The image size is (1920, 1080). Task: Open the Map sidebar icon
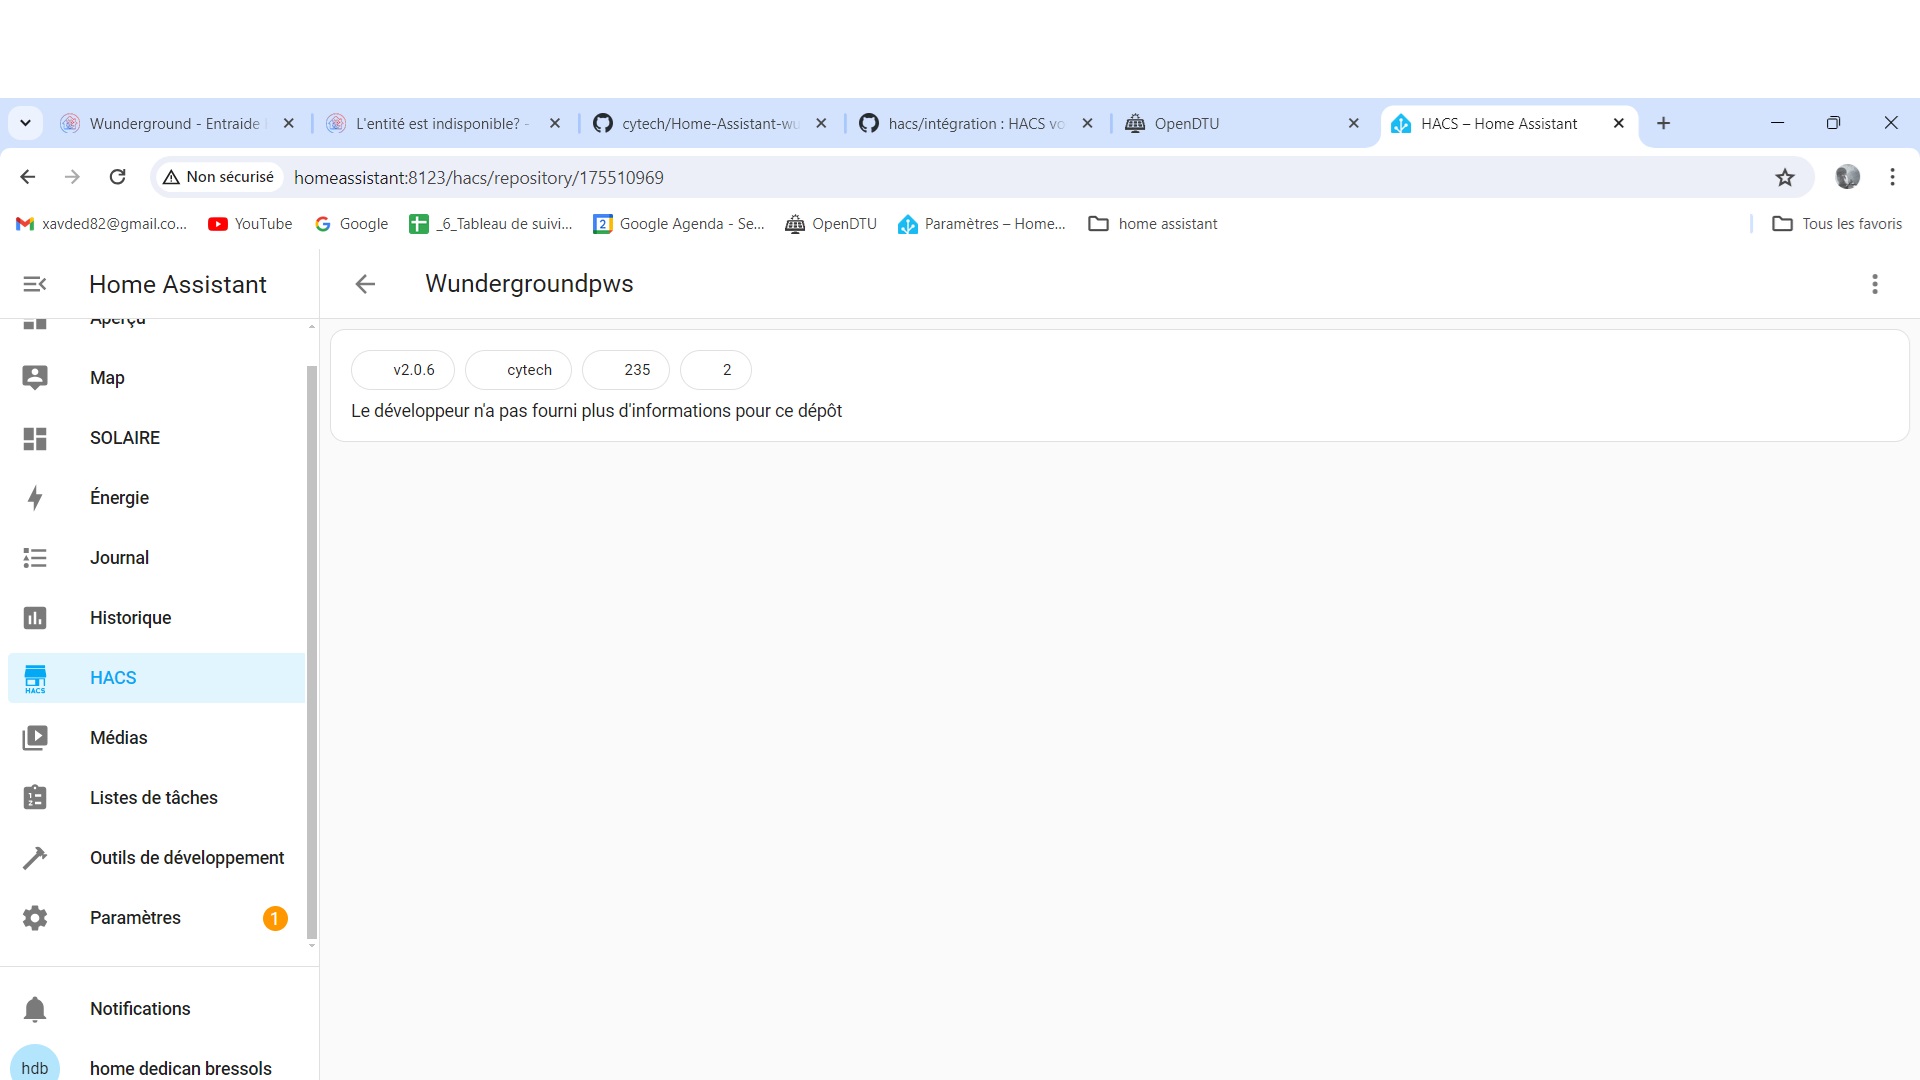click(35, 377)
